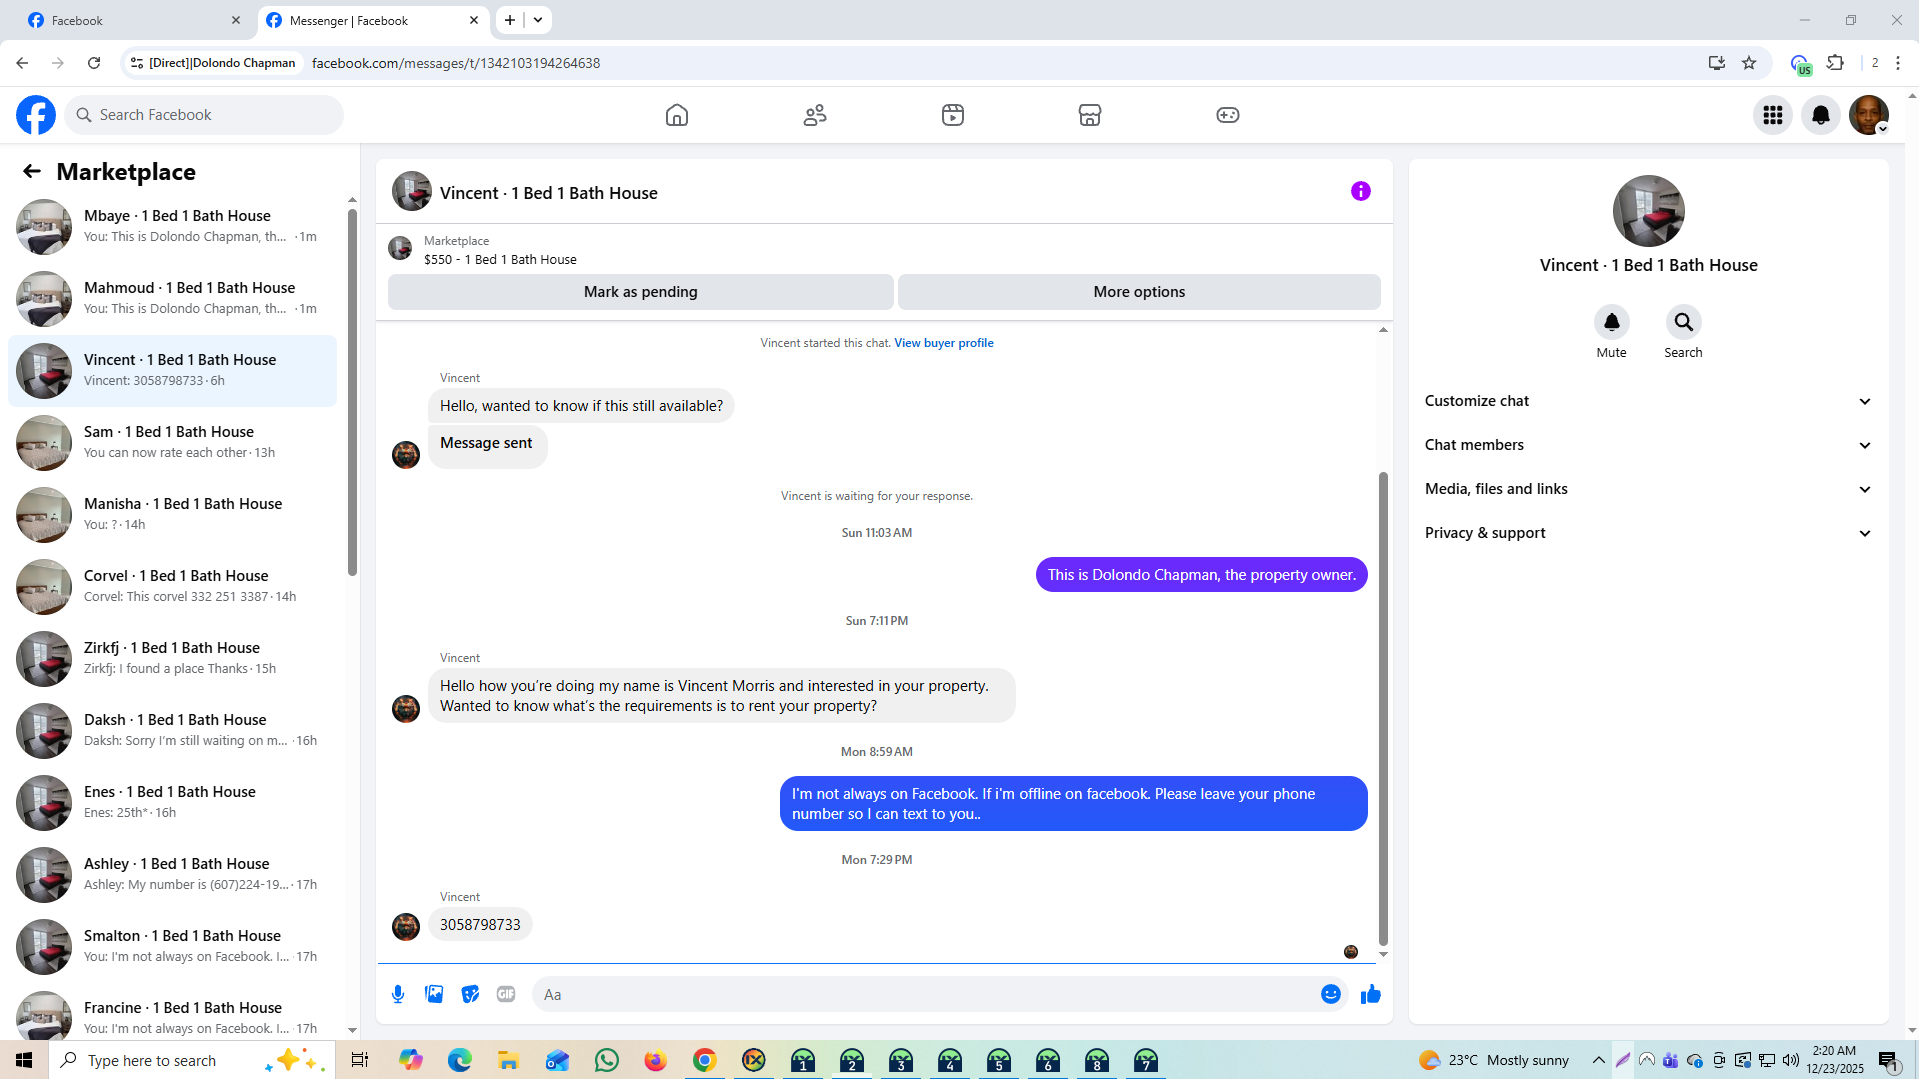Search in conversation with magnifier icon
This screenshot has width=1919, height=1079.
pos(1683,322)
